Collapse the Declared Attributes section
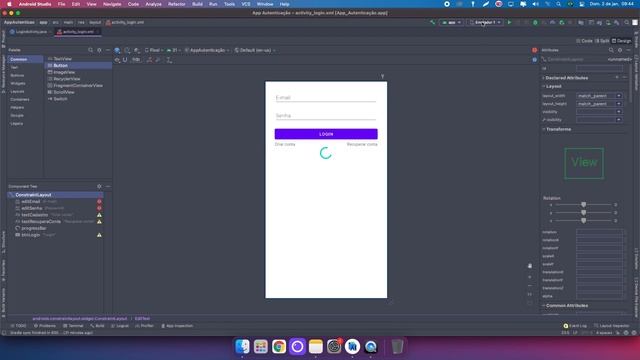 pos(566,78)
